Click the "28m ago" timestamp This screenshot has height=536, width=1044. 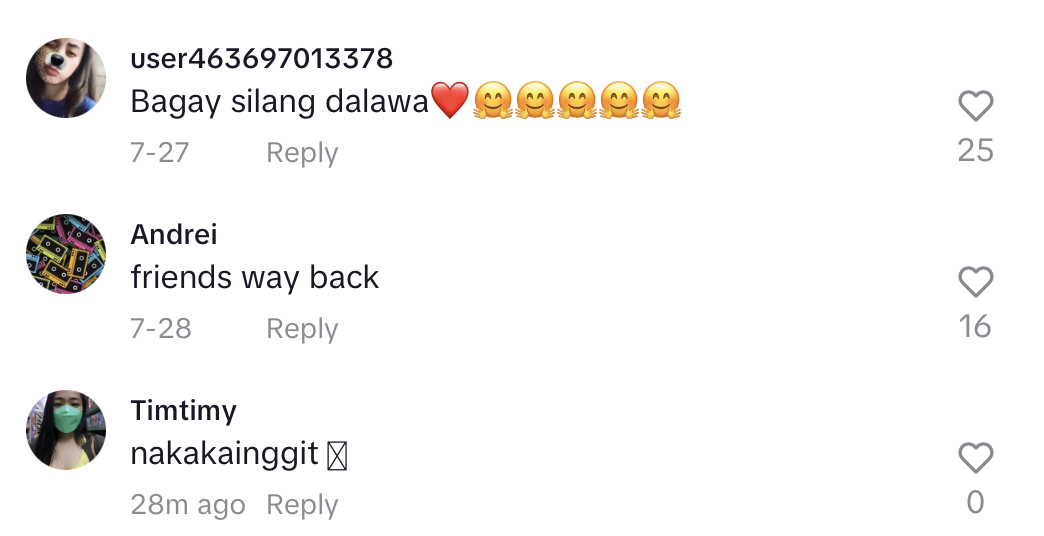pyautogui.click(x=188, y=505)
